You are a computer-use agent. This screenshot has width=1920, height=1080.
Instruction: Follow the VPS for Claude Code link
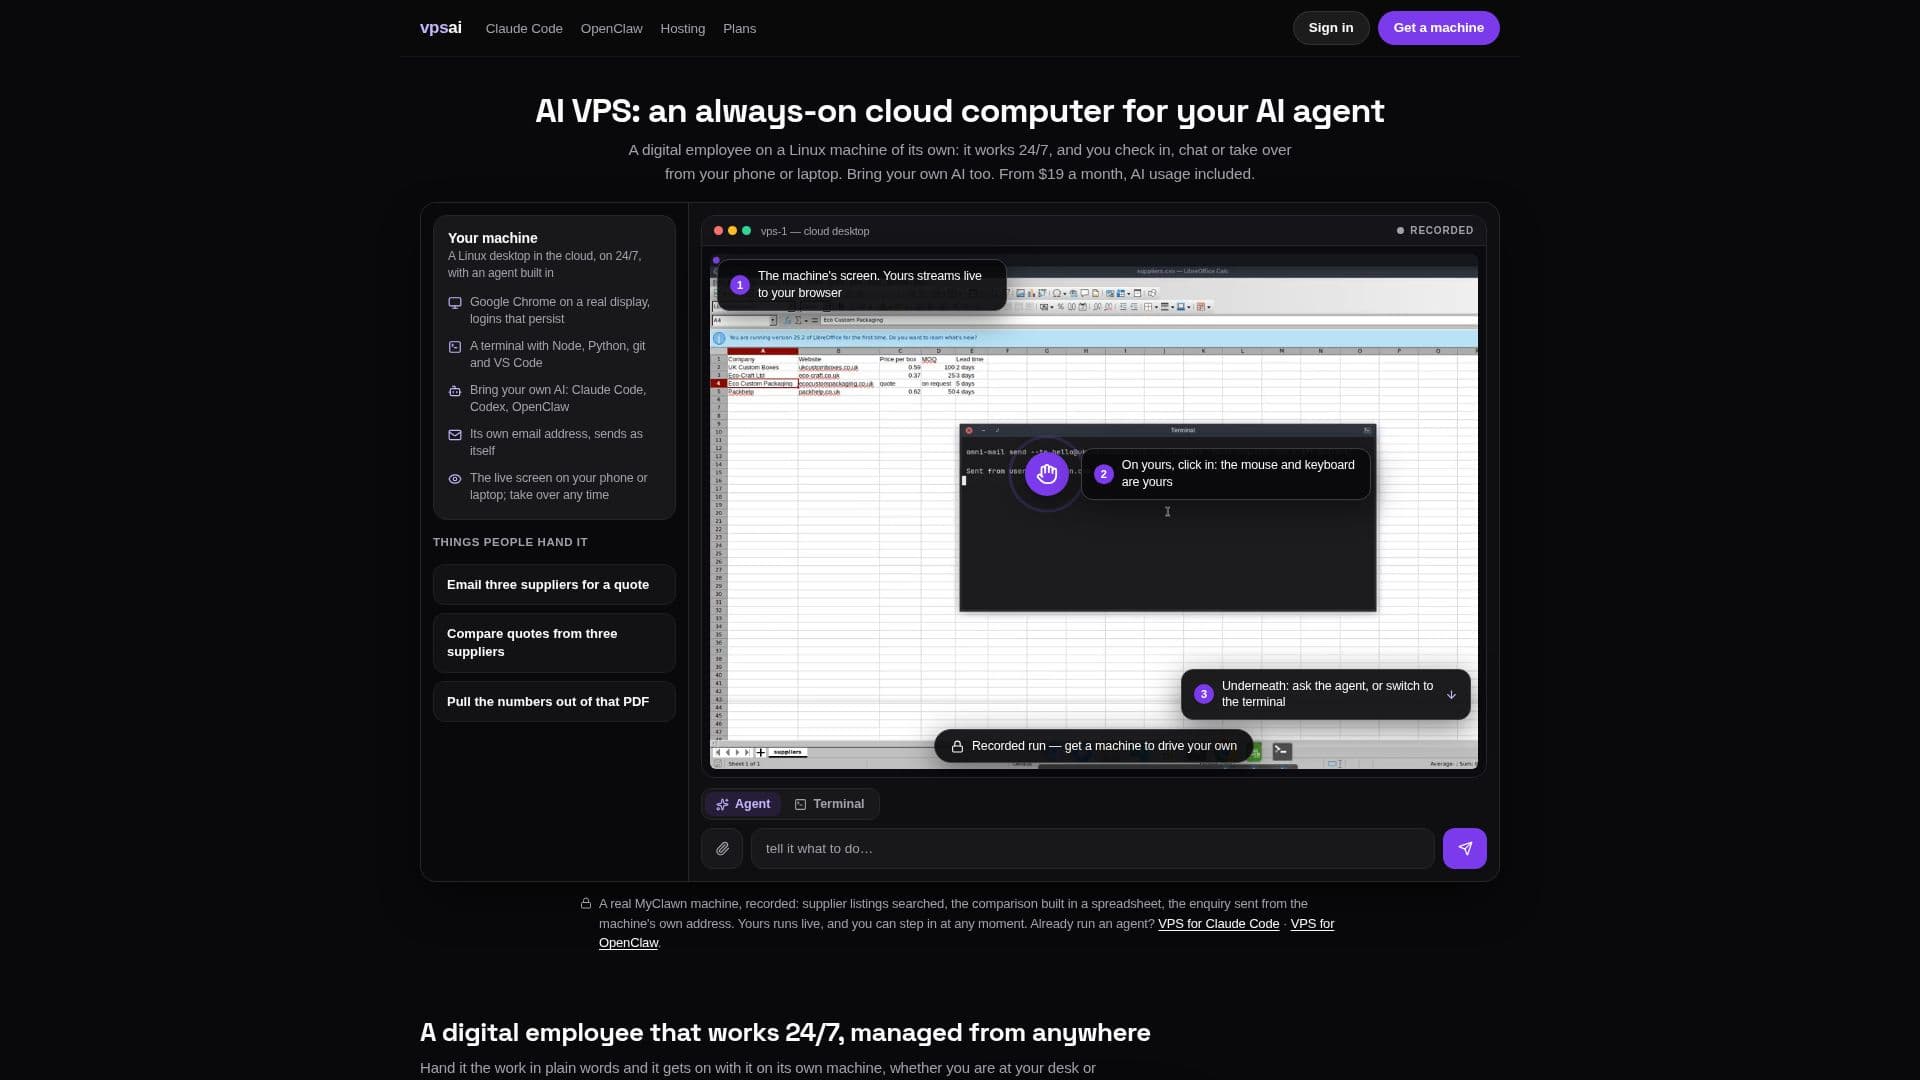pos(1218,924)
